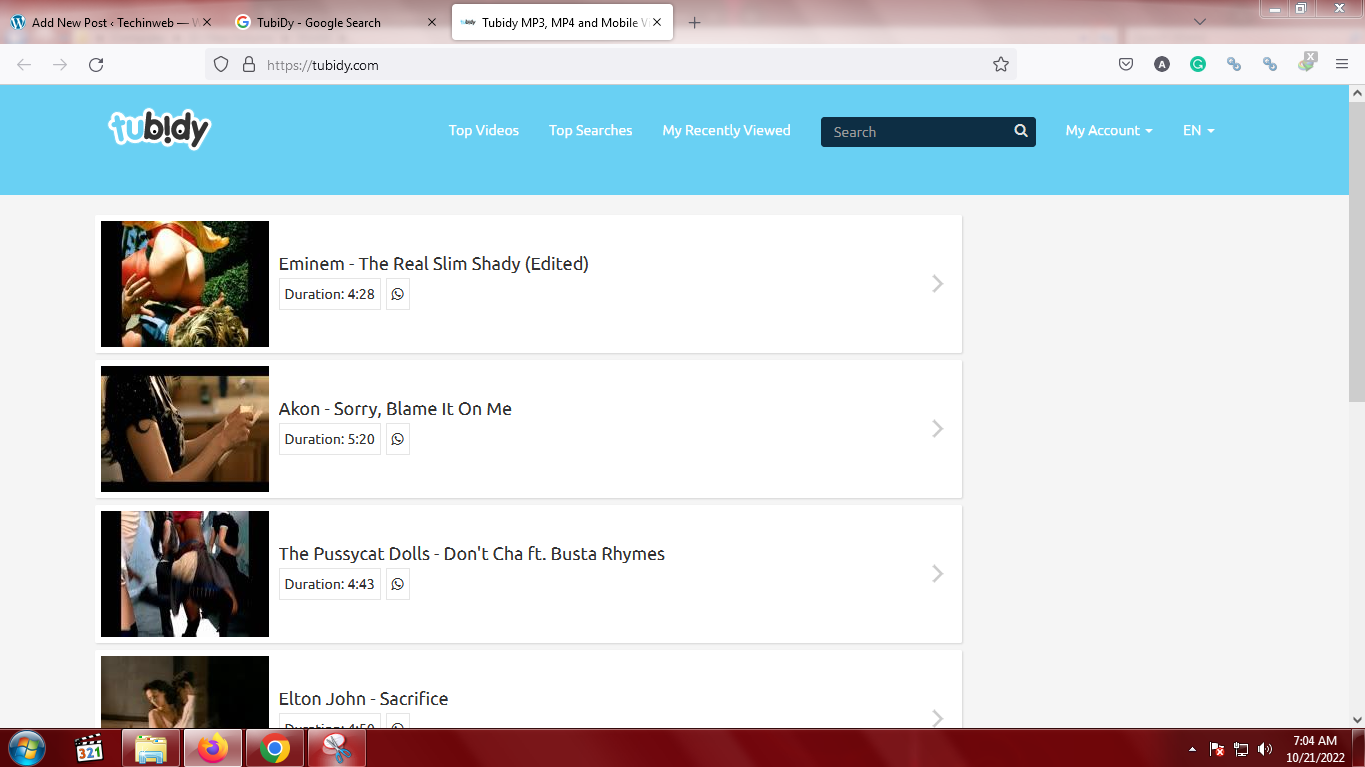The image size is (1365, 767).
Task: Share Akon video via WhatsApp icon
Action: [398, 439]
